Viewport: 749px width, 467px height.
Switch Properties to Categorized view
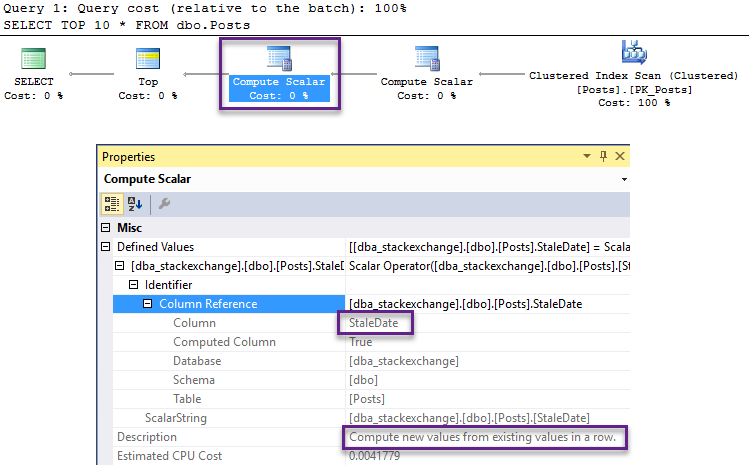tap(113, 204)
